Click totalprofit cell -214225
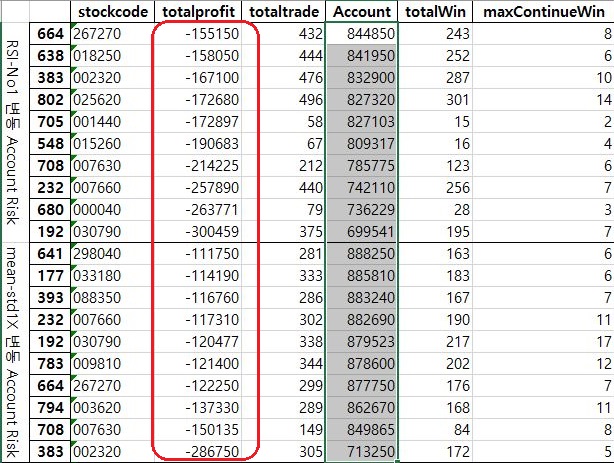Viewport: 614px width, 463px height. [x=198, y=165]
